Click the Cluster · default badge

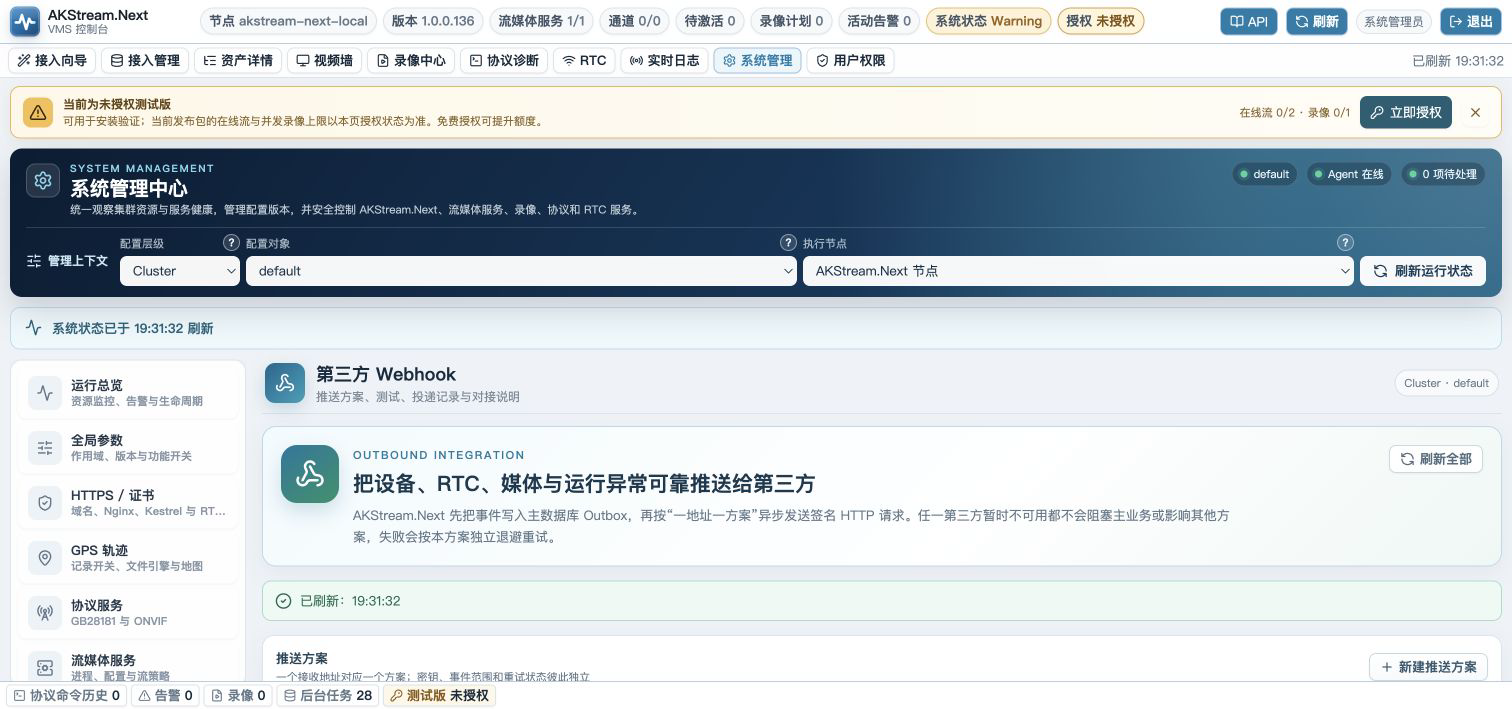click(x=1446, y=383)
